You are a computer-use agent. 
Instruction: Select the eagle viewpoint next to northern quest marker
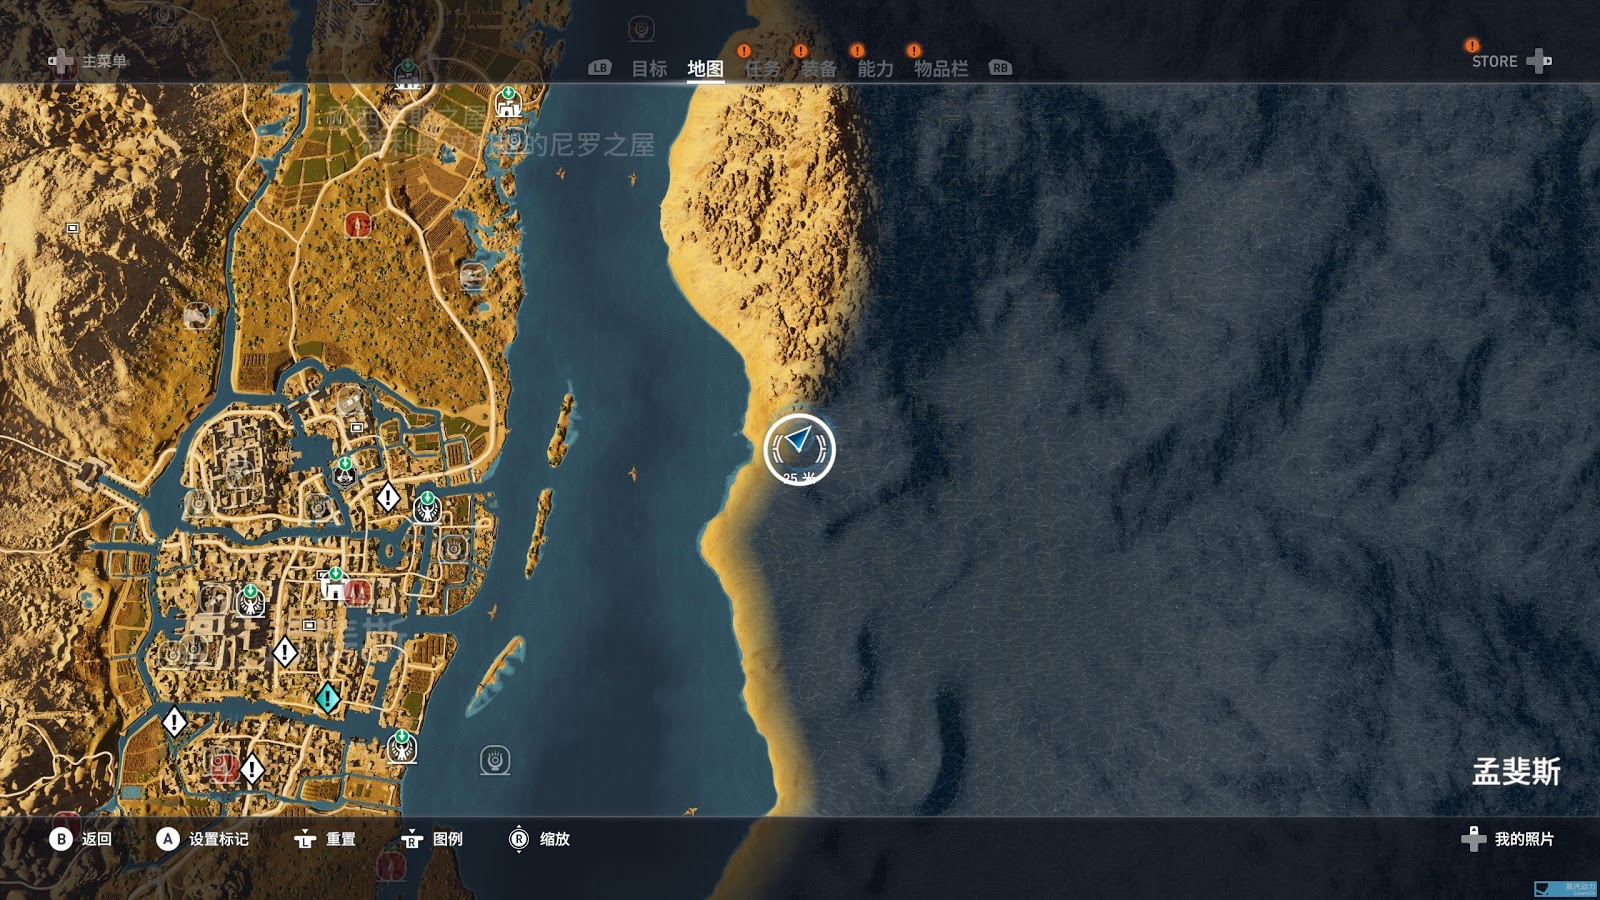[x=427, y=507]
